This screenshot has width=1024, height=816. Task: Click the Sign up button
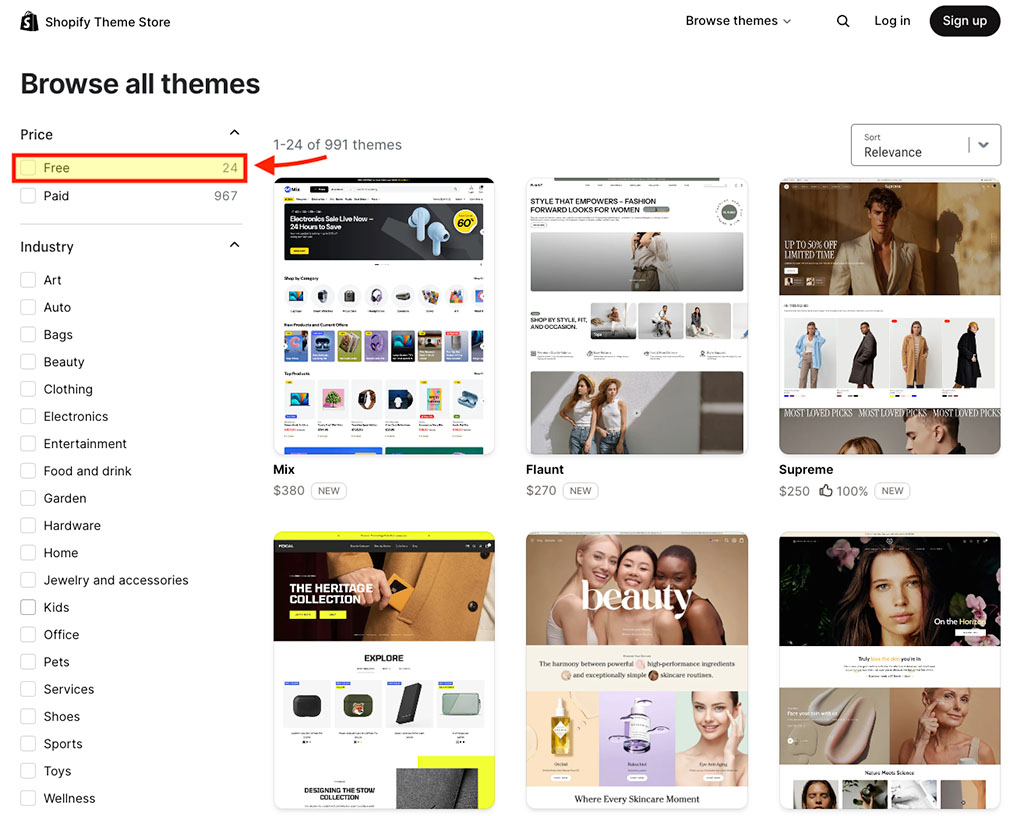coord(964,20)
